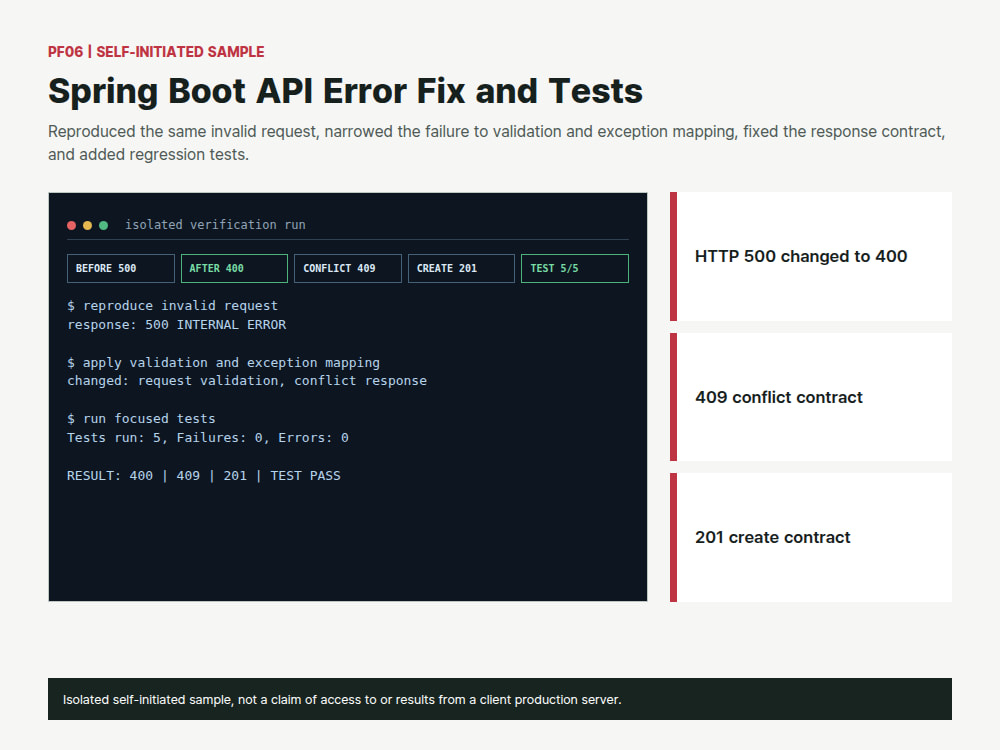Viewport: 1000px width, 750px height.
Task: Click '$ apply validation and exception mapping' line
Action: click(223, 362)
